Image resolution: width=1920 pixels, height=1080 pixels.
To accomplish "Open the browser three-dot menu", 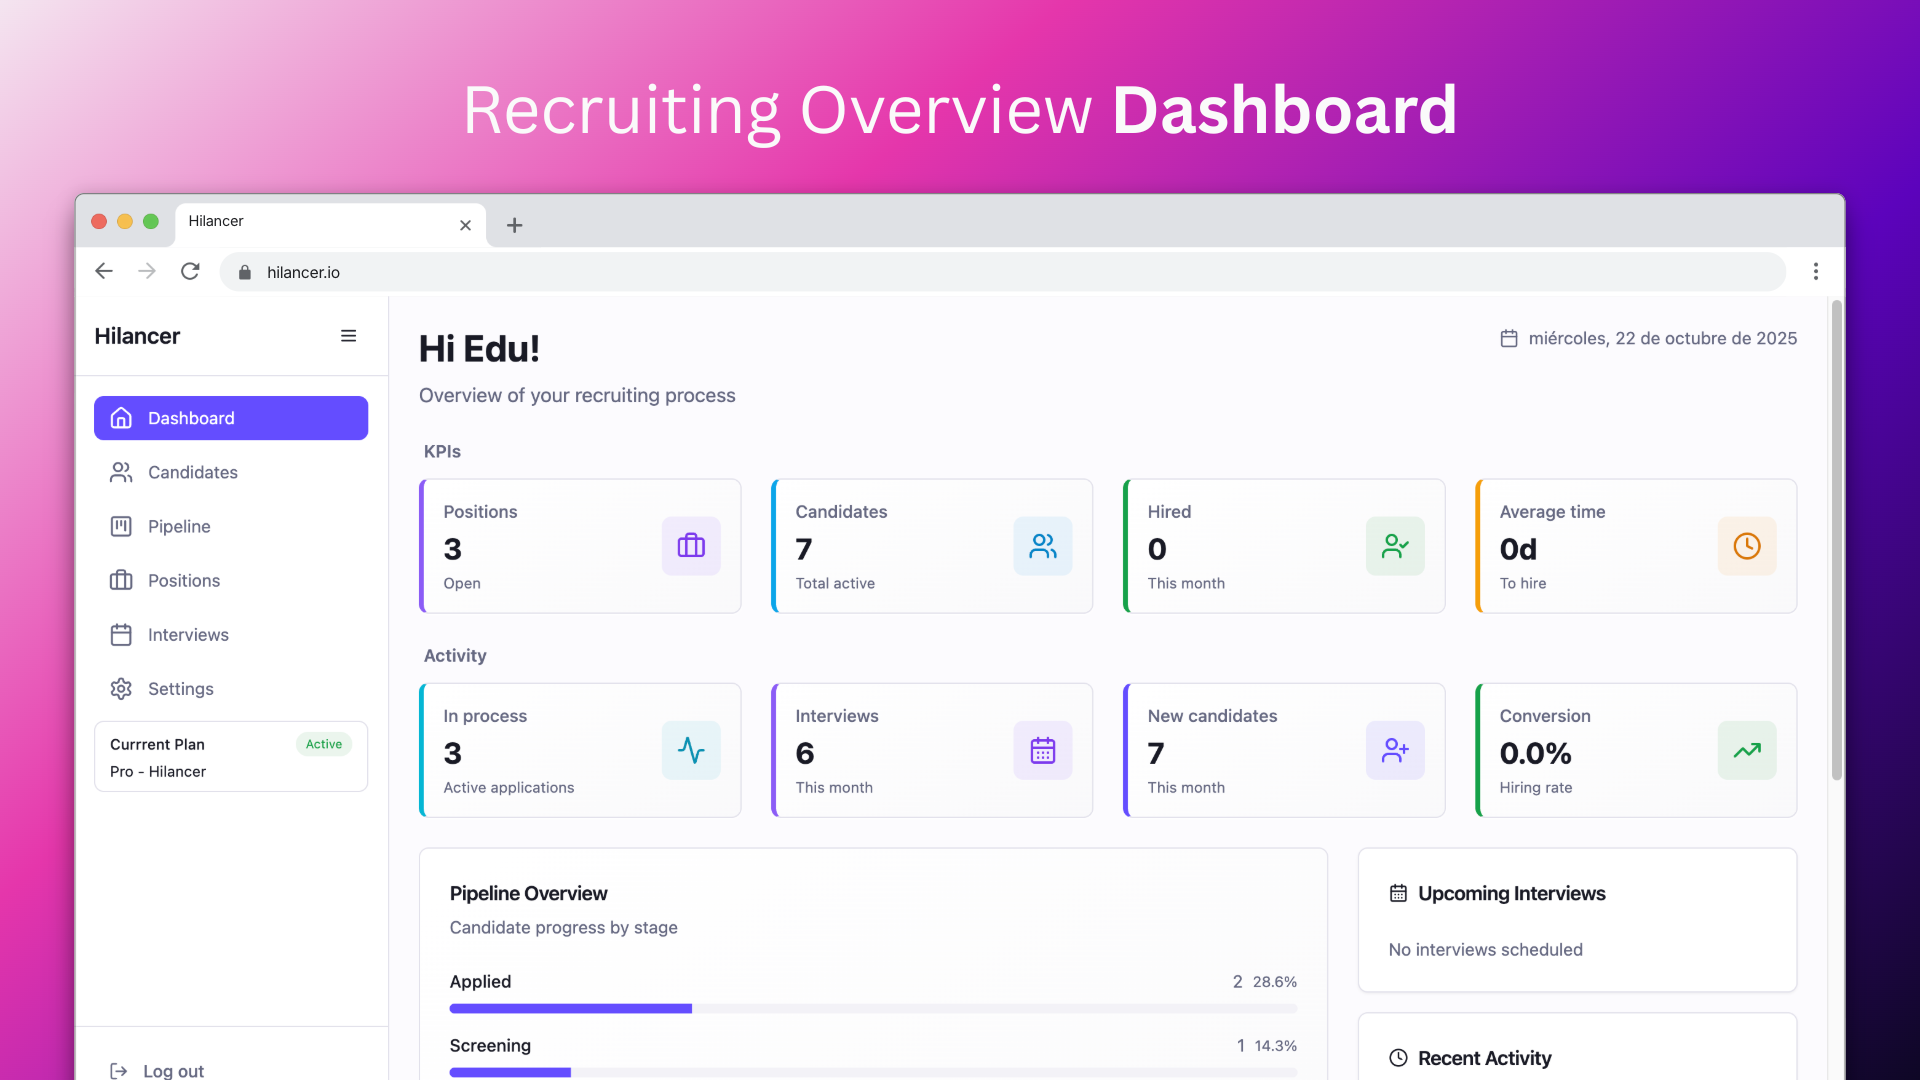I will pyautogui.click(x=1816, y=272).
